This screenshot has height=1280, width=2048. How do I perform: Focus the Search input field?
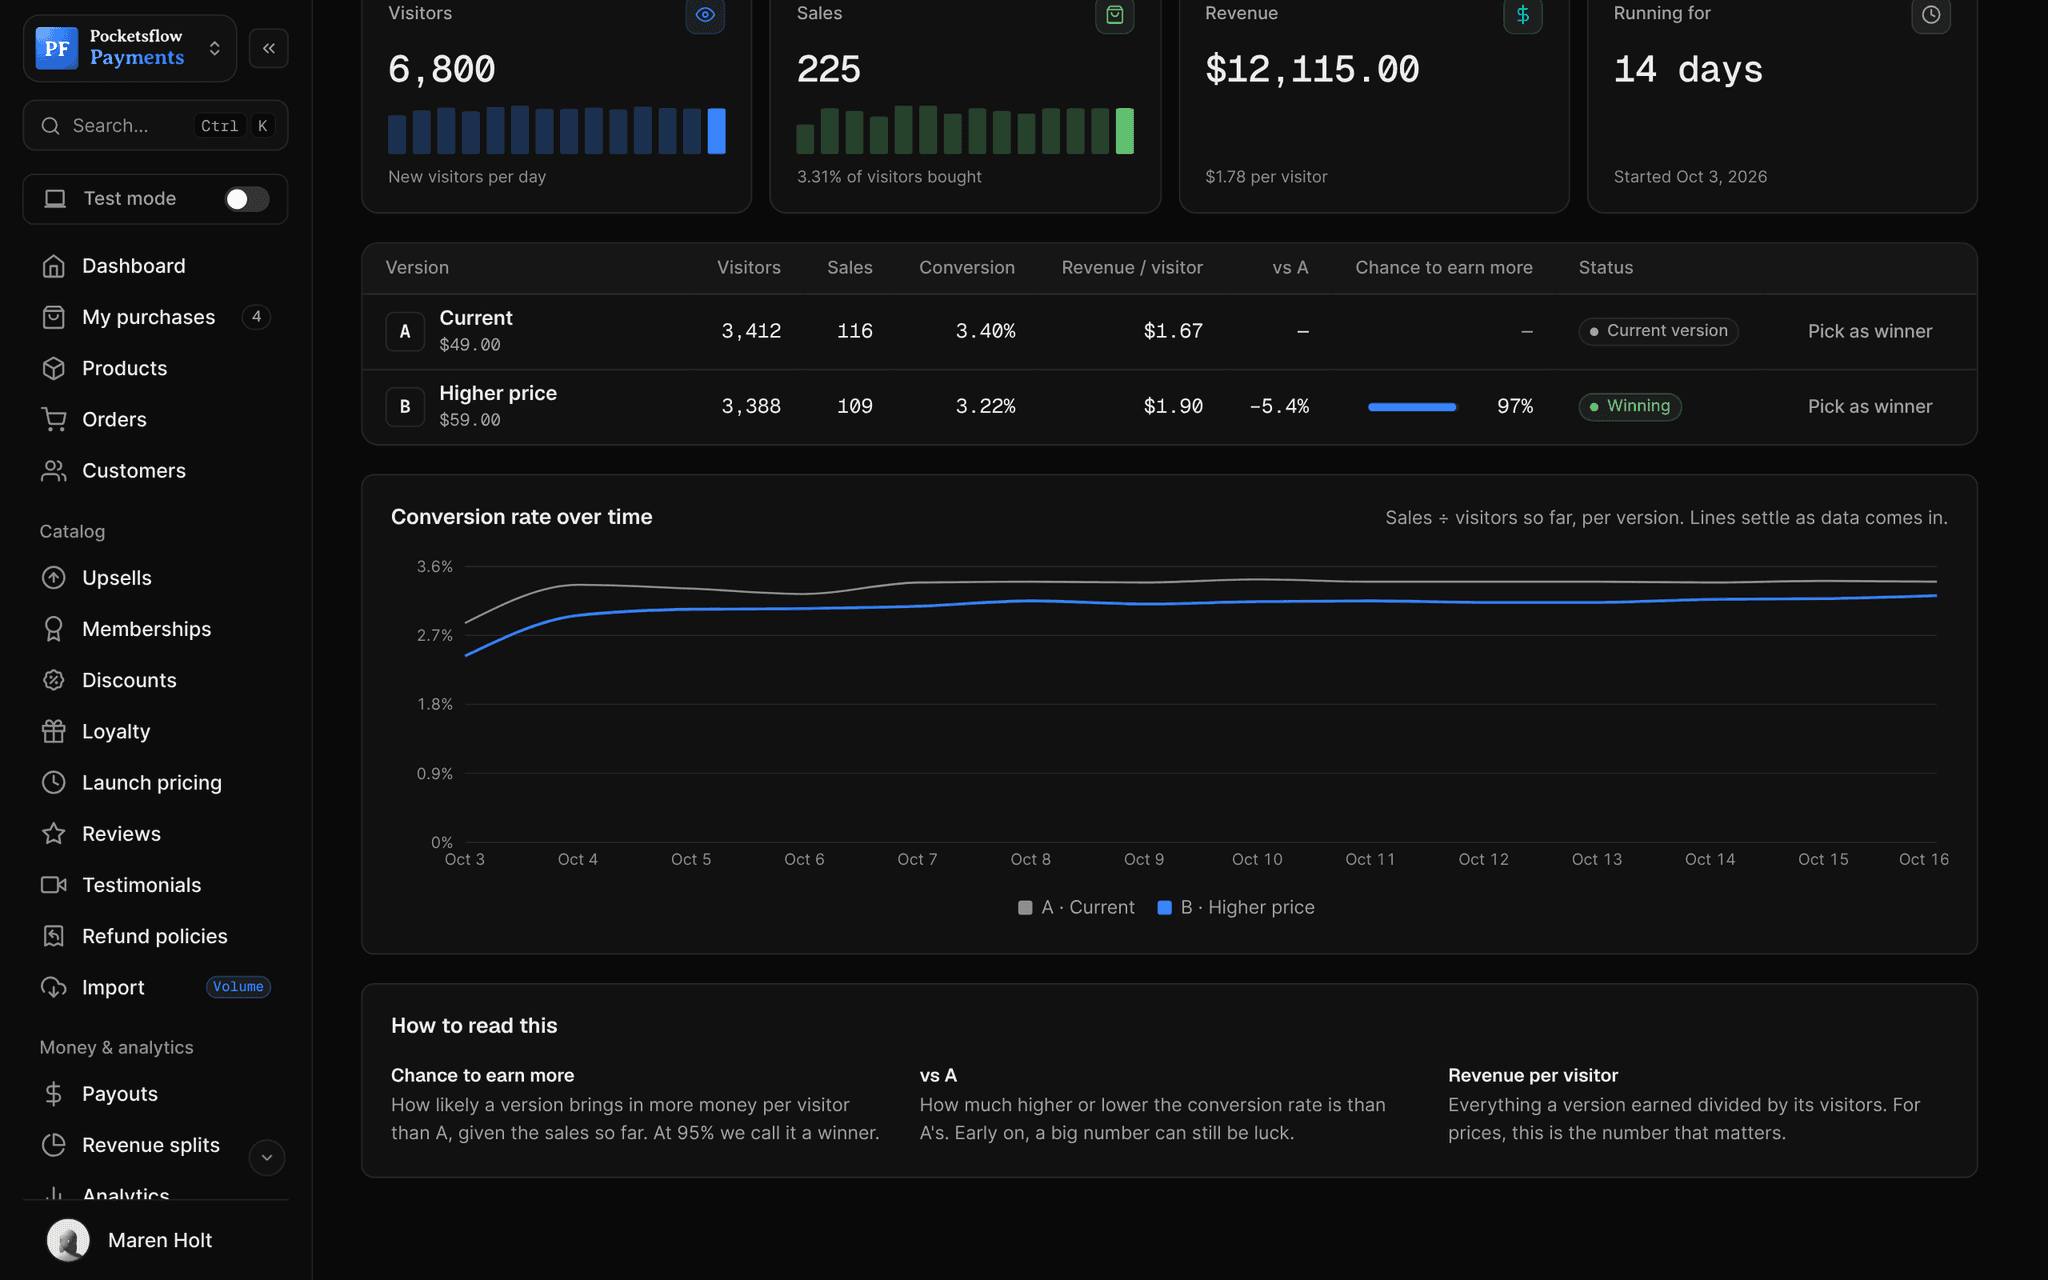[x=155, y=125]
